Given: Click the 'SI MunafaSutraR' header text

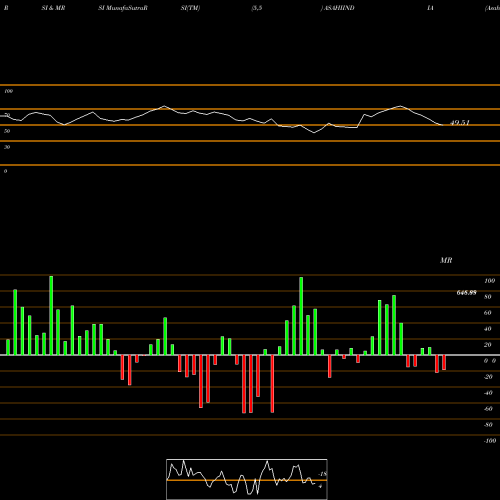Looking at the screenshot, I should [123, 8].
